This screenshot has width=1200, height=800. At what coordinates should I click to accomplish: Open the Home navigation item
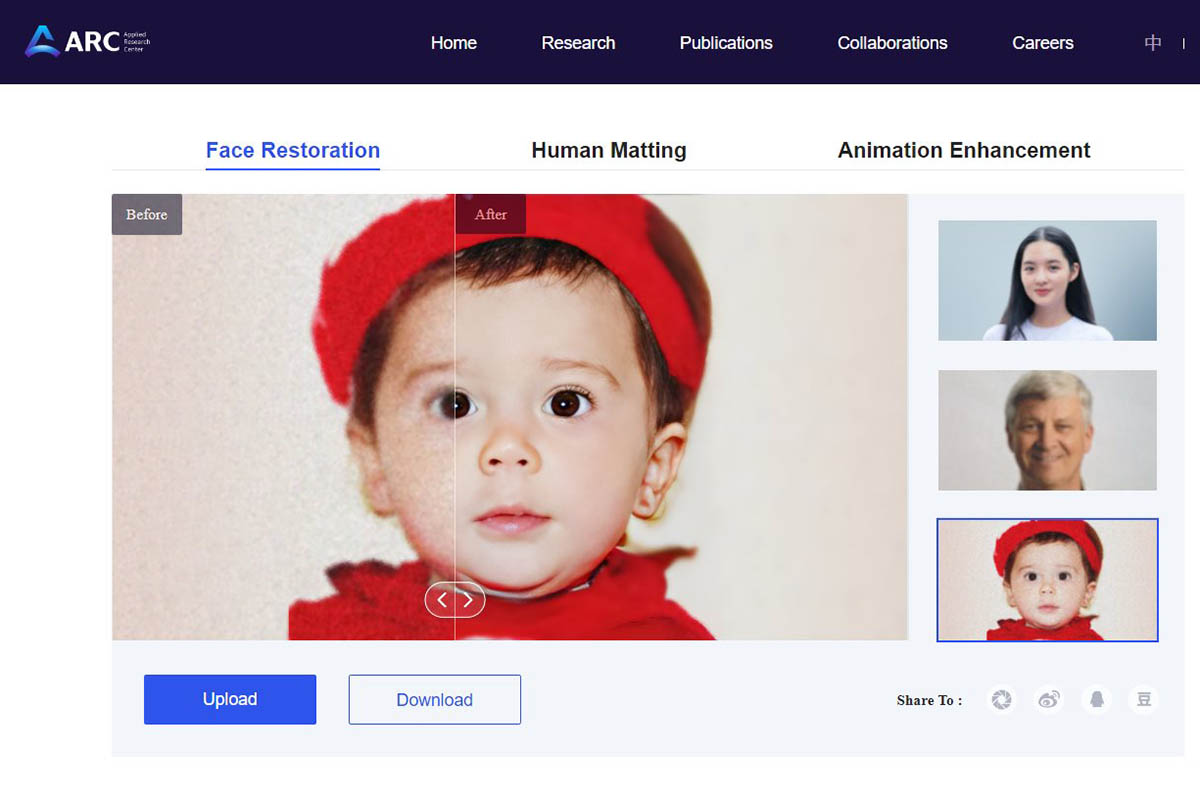click(453, 43)
